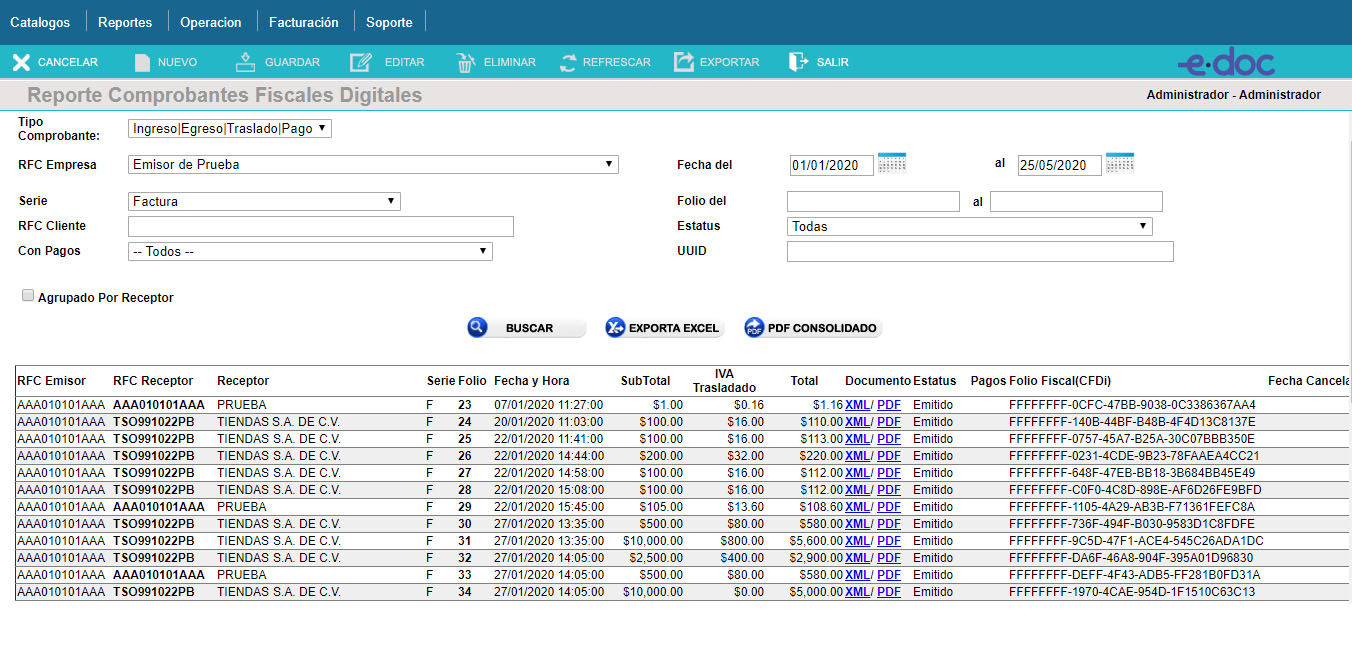Open the Con Pagos dropdown

[310, 252]
